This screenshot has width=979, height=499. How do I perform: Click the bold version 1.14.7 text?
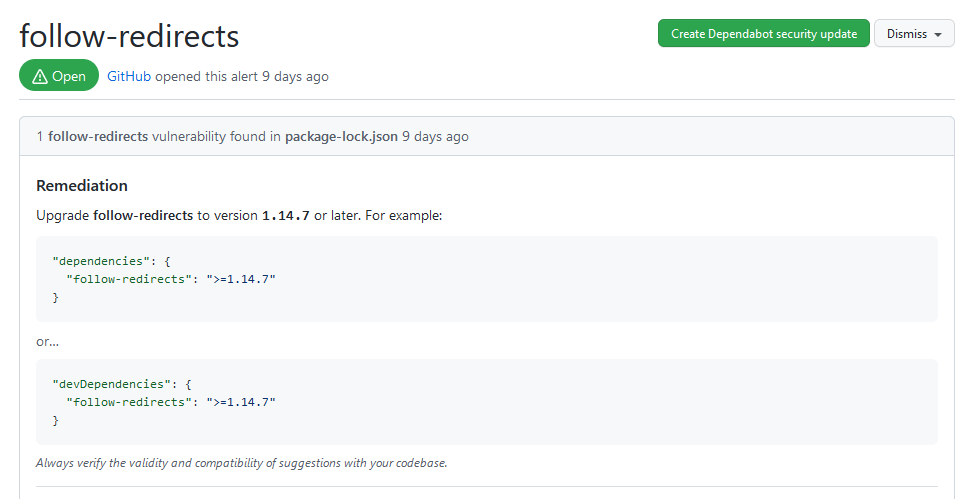[285, 215]
